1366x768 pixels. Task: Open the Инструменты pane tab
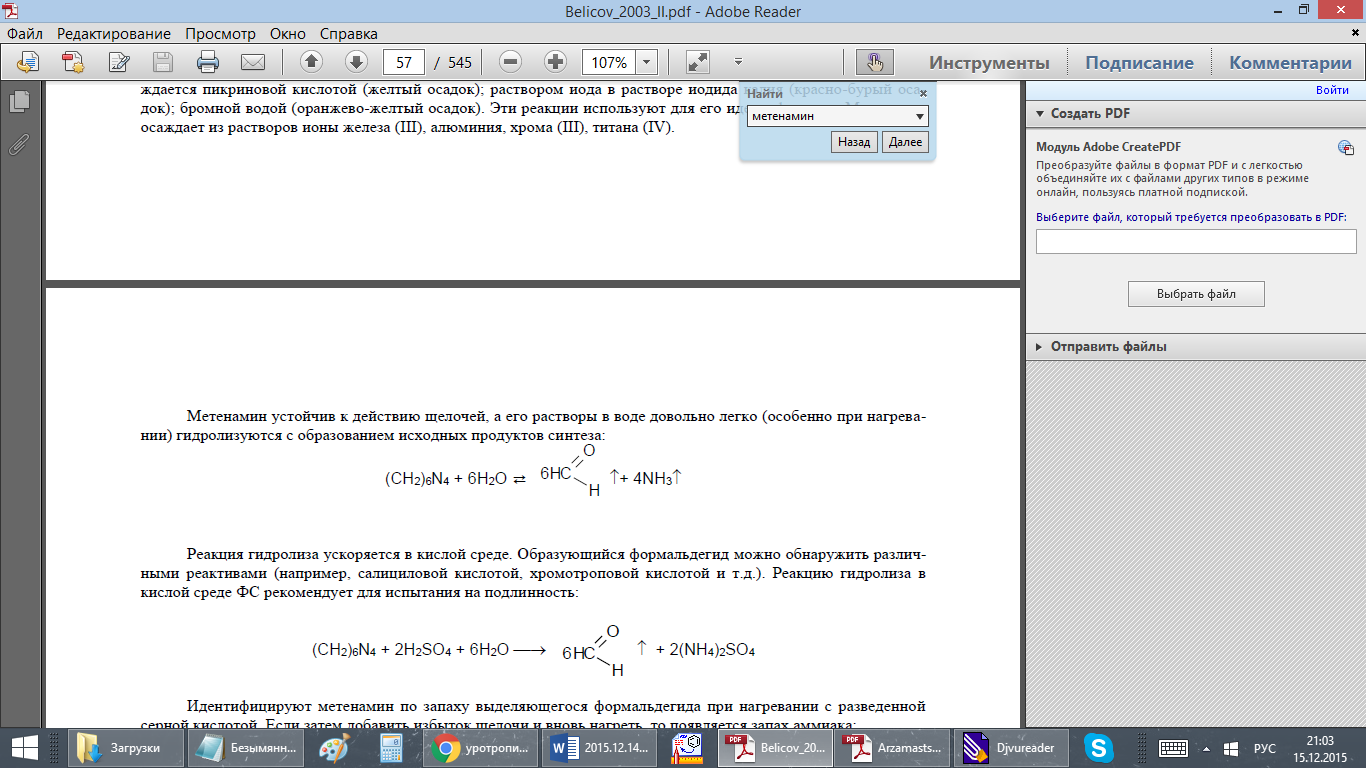pyautogui.click(x=989, y=63)
